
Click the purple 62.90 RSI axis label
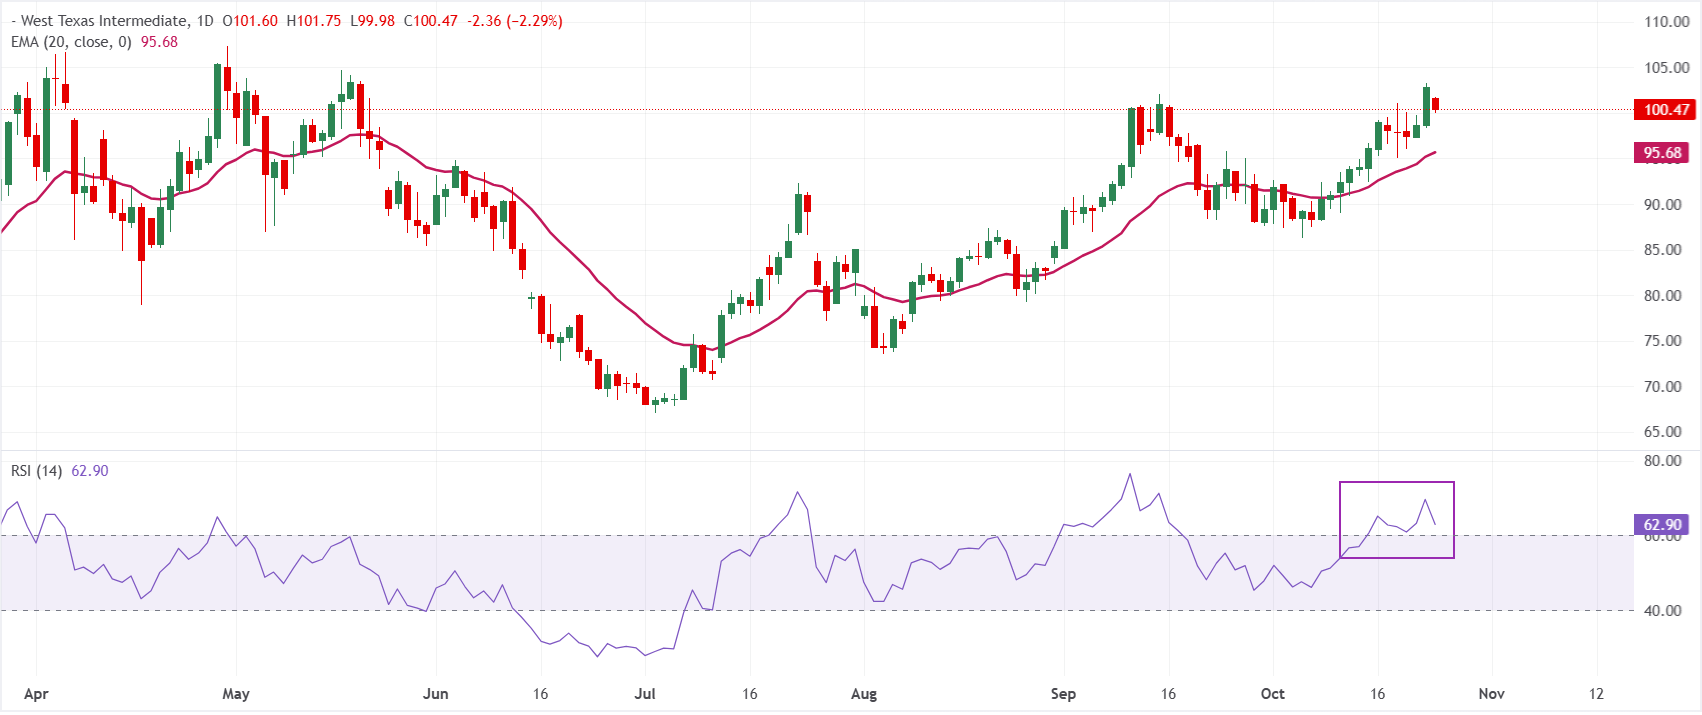[1663, 525]
